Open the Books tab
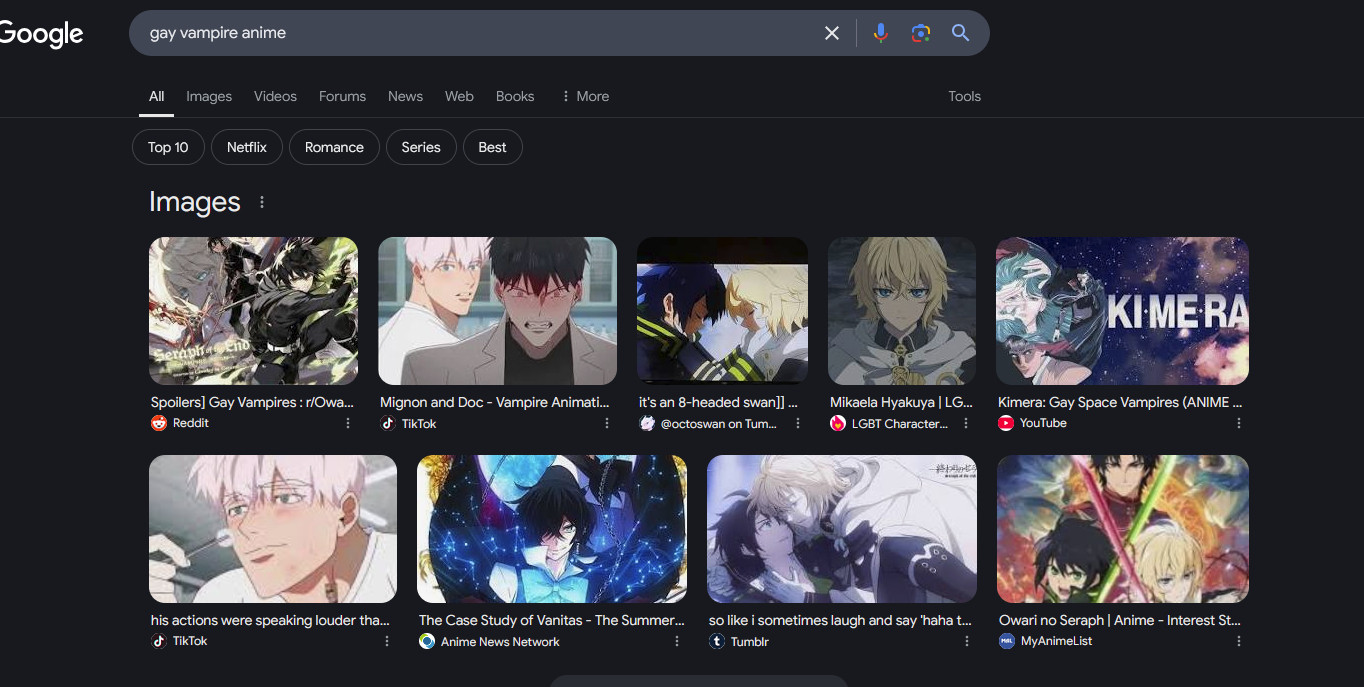The height and width of the screenshot is (687, 1364). coord(515,96)
